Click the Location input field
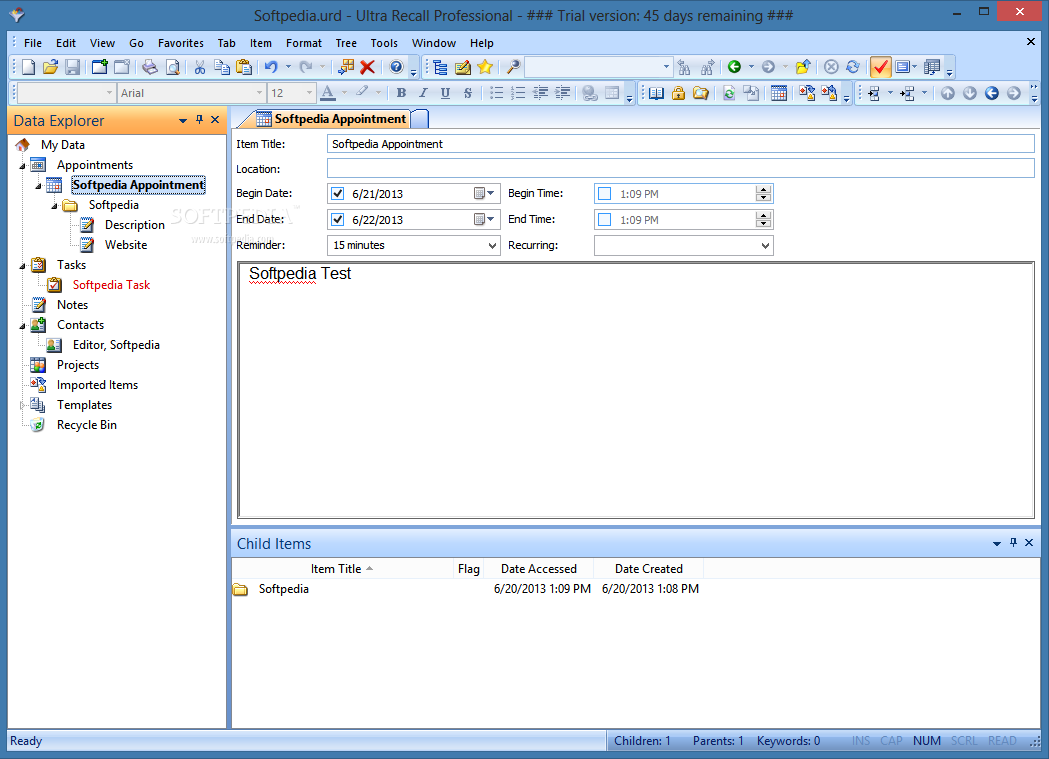 pyautogui.click(x=680, y=169)
